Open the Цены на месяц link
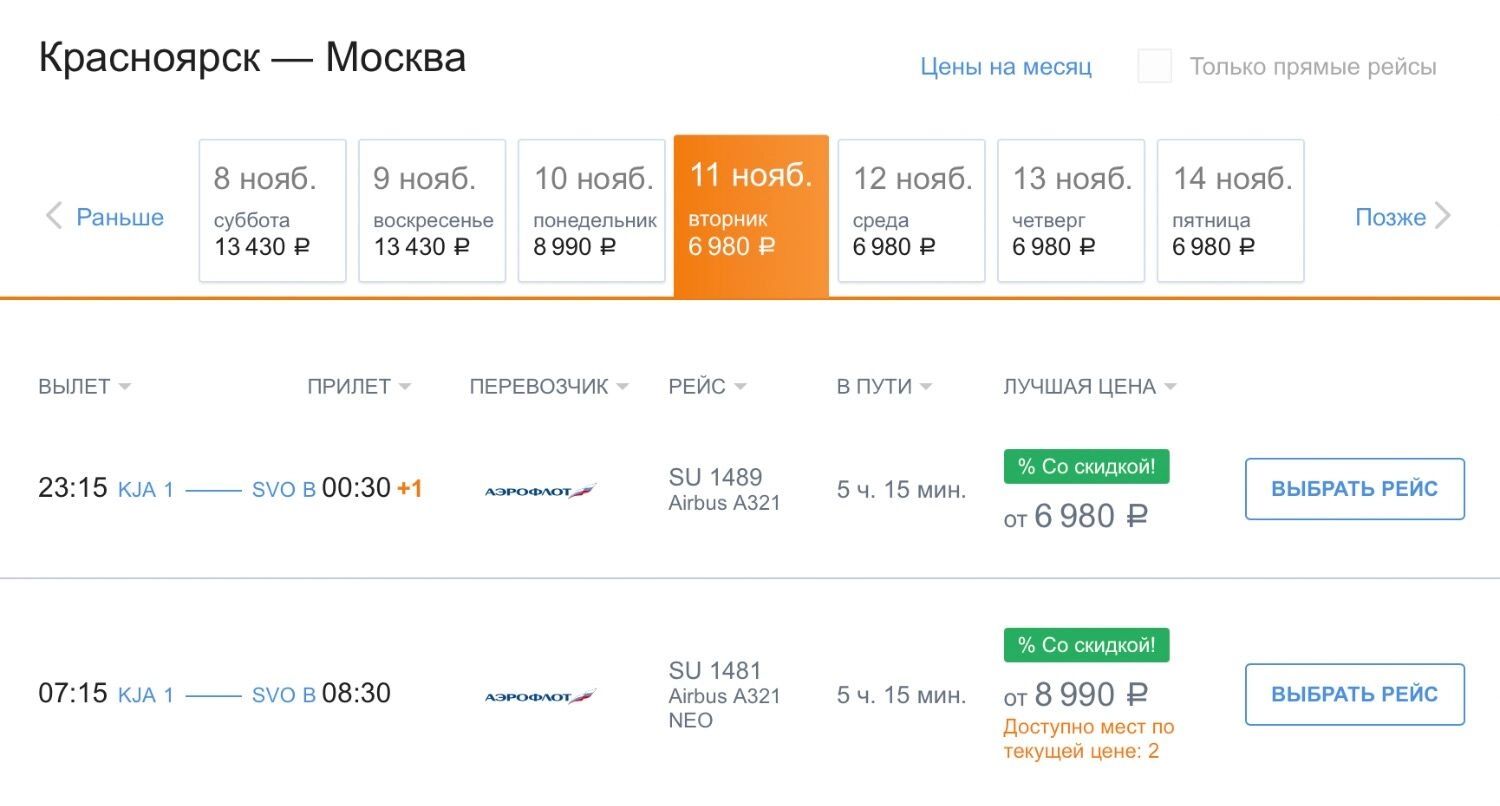Viewport: 1500px width, 806px height. point(1006,67)
